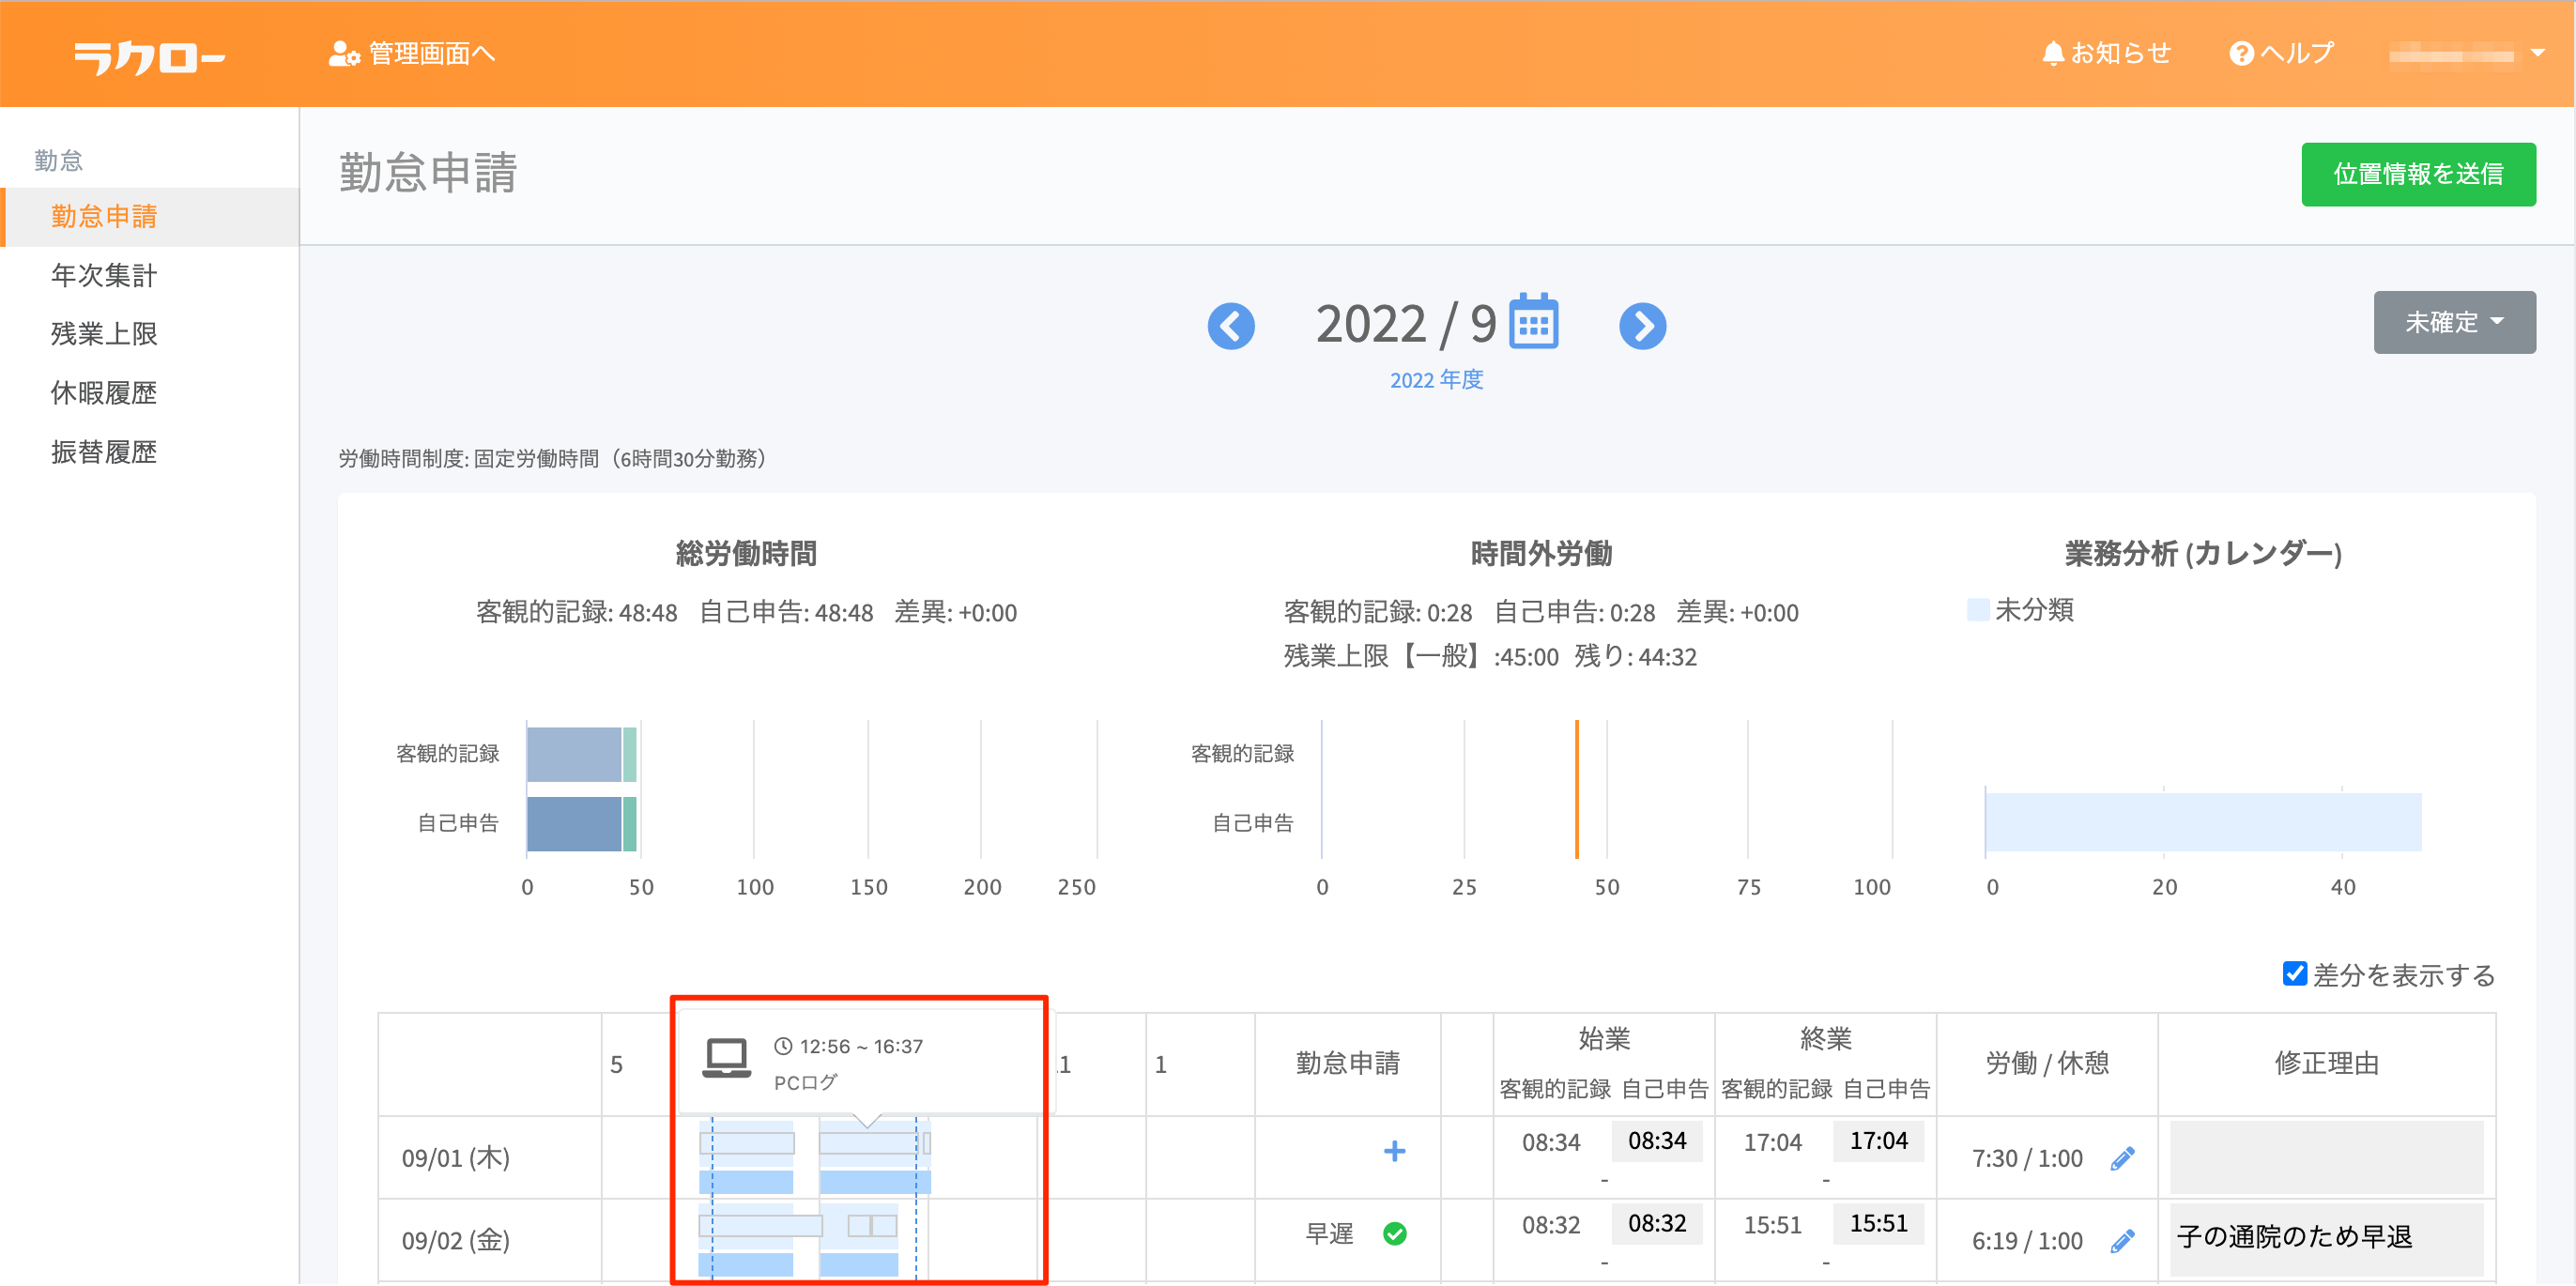The width and height of the screenshot is (2576, 1286).
Task: Go to previous month arrow
Action: pos(1231,325)
